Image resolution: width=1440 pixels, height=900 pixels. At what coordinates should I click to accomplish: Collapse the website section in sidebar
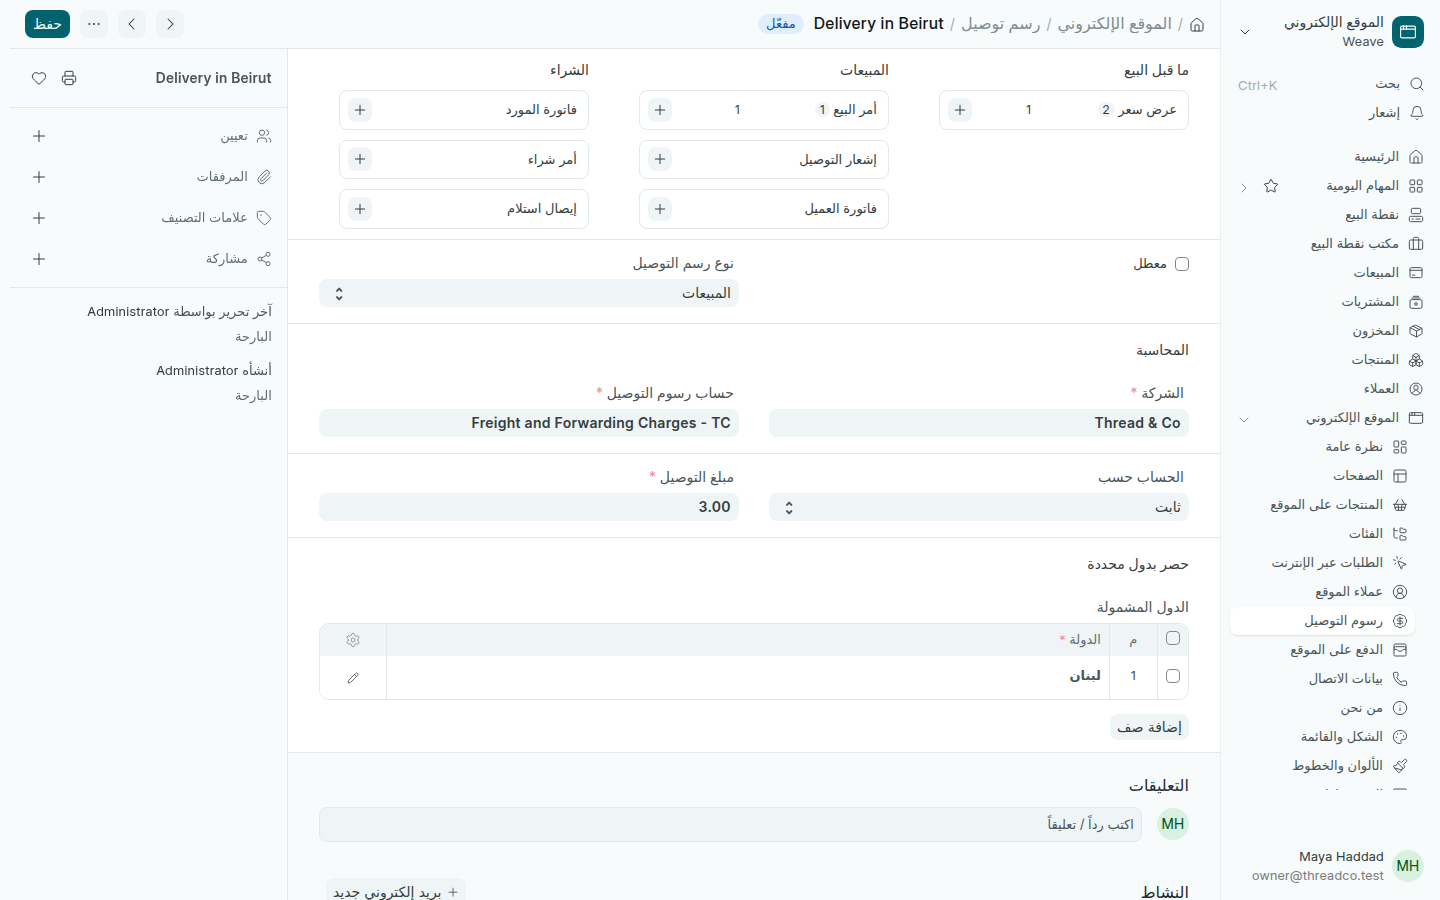pyautogui.click(x=1244, y=419)
